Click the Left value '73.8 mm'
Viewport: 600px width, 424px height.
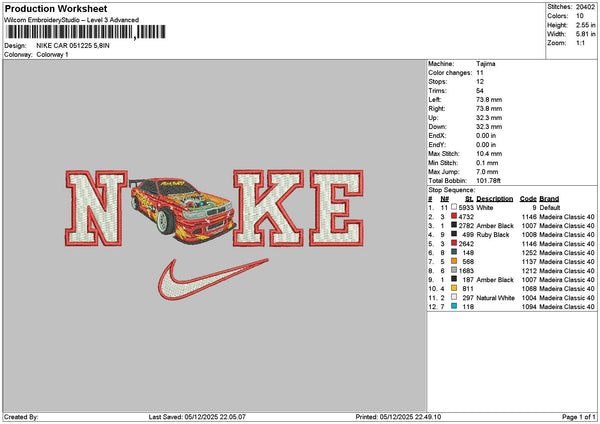click(x=489, y=99)
